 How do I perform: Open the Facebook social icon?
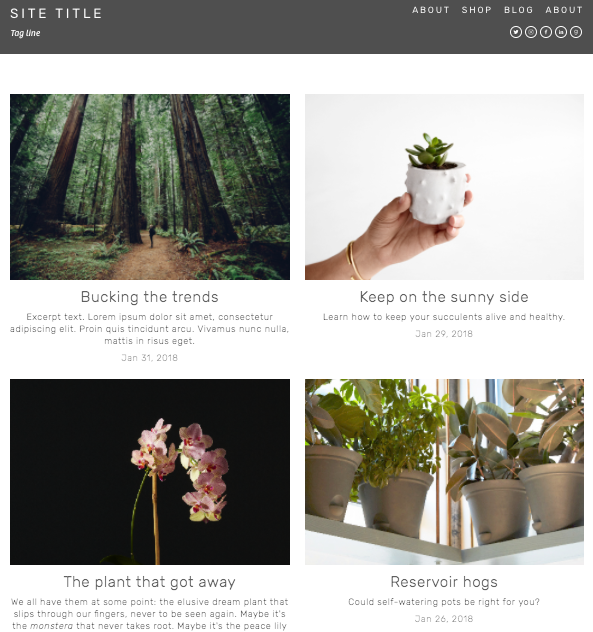[x=546, y=32]
